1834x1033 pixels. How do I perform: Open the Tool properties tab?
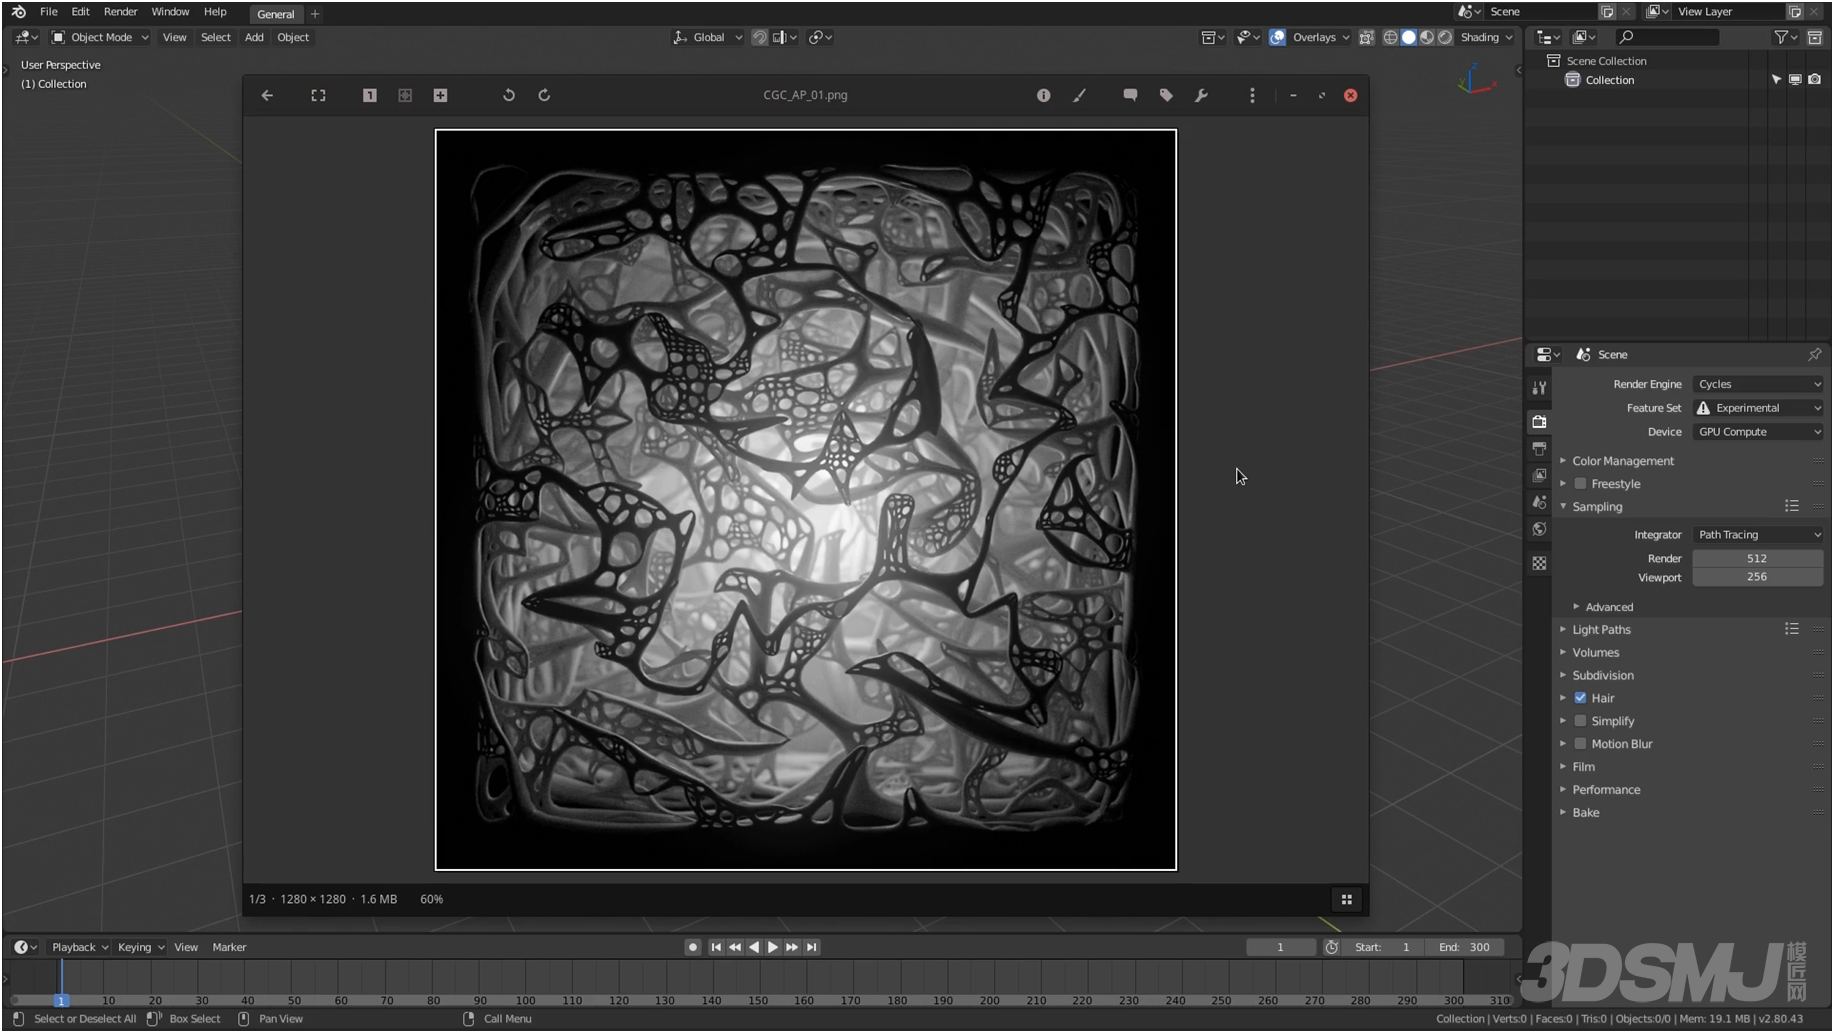click(x=1540, y=388)
